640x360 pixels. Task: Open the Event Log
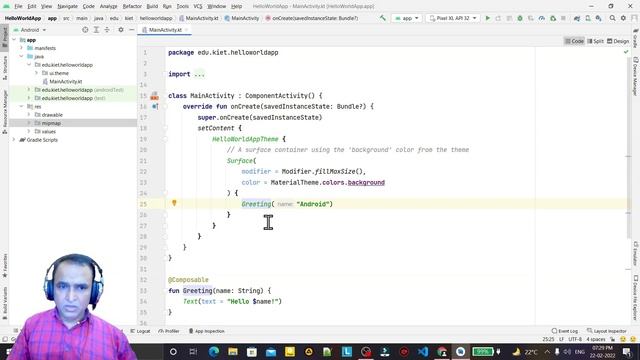point(565,331)
